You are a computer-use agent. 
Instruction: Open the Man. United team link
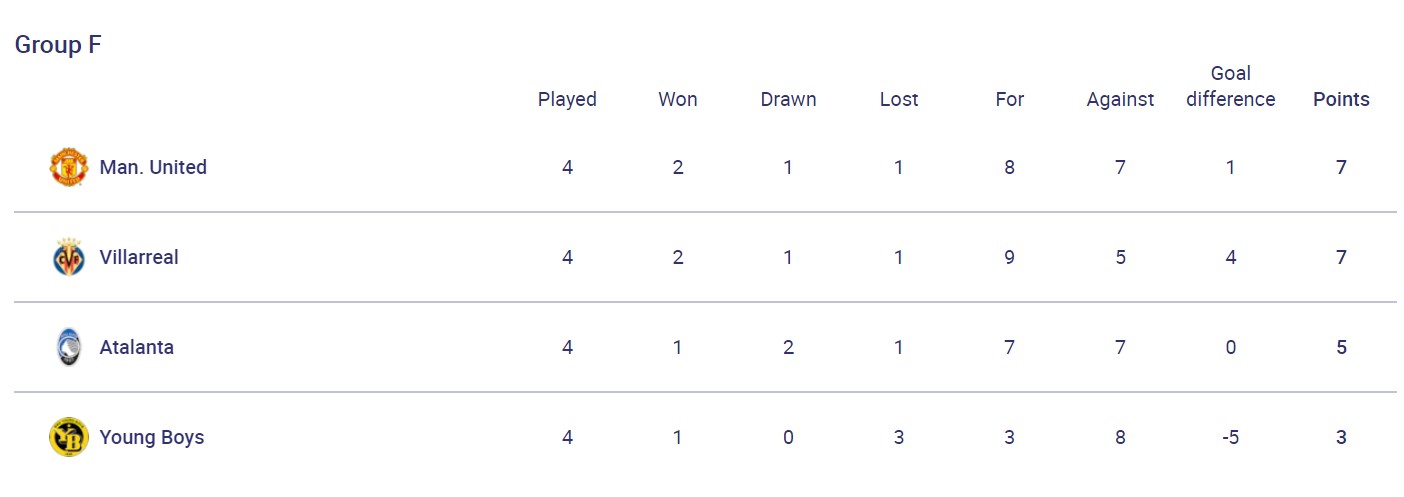pyautogui.click(x=153, y=167)
